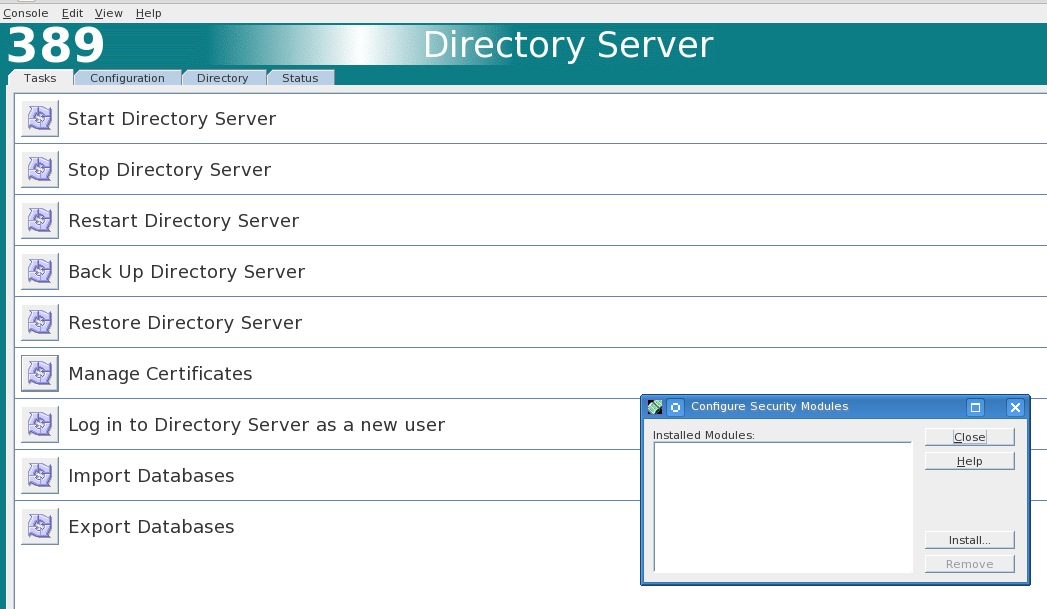Select the 'Restart Directory Server' text

184,220
